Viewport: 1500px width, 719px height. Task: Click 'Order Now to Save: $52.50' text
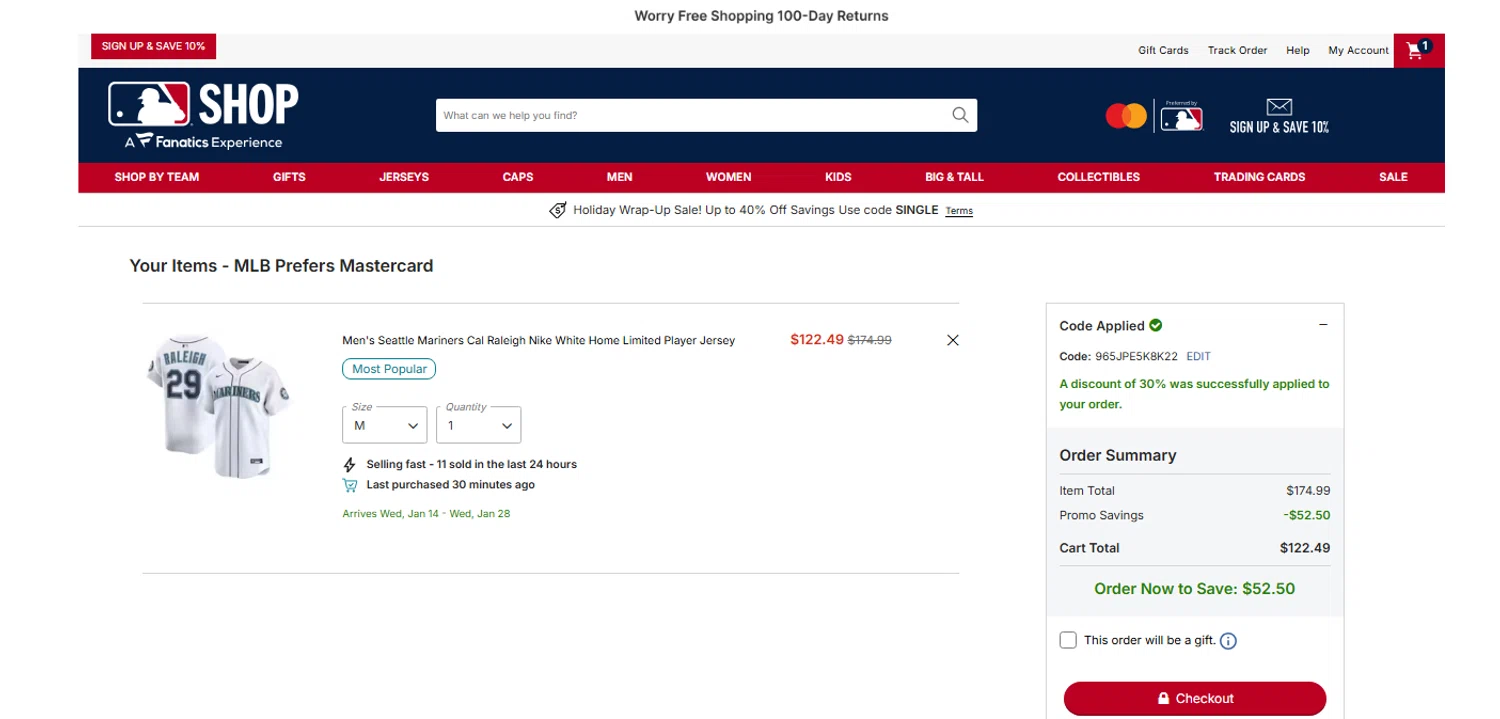pyautogui.click(x=1194, y=588)
